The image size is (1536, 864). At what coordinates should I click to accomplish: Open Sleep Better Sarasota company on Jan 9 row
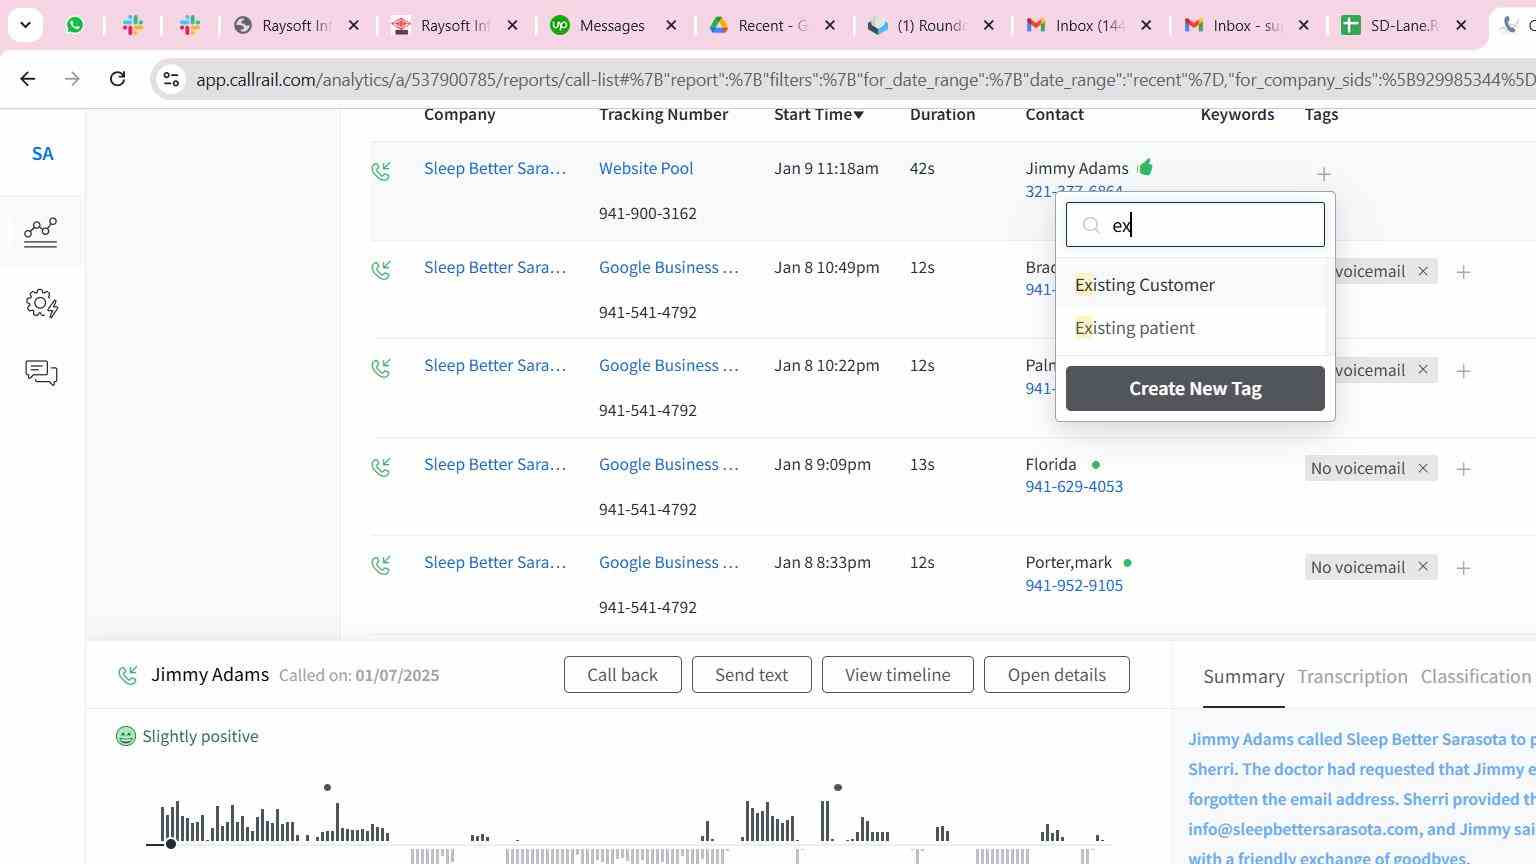[x=495, y=168]
